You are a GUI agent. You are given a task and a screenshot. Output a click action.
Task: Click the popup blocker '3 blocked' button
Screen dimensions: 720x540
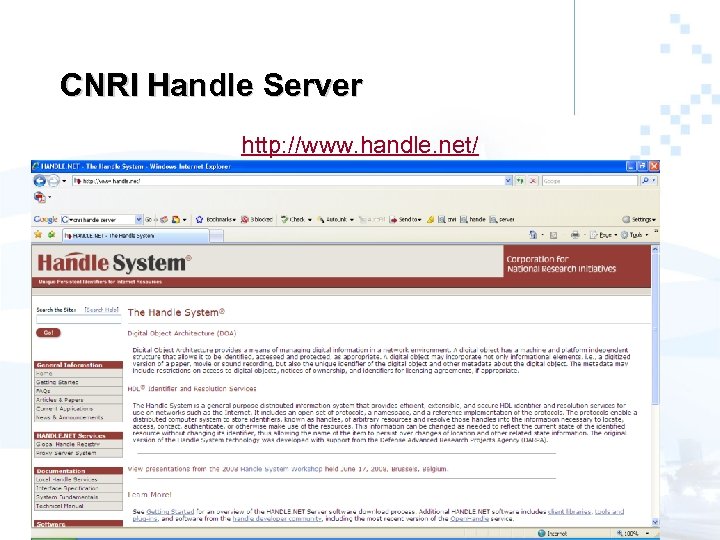pos(257,219)
